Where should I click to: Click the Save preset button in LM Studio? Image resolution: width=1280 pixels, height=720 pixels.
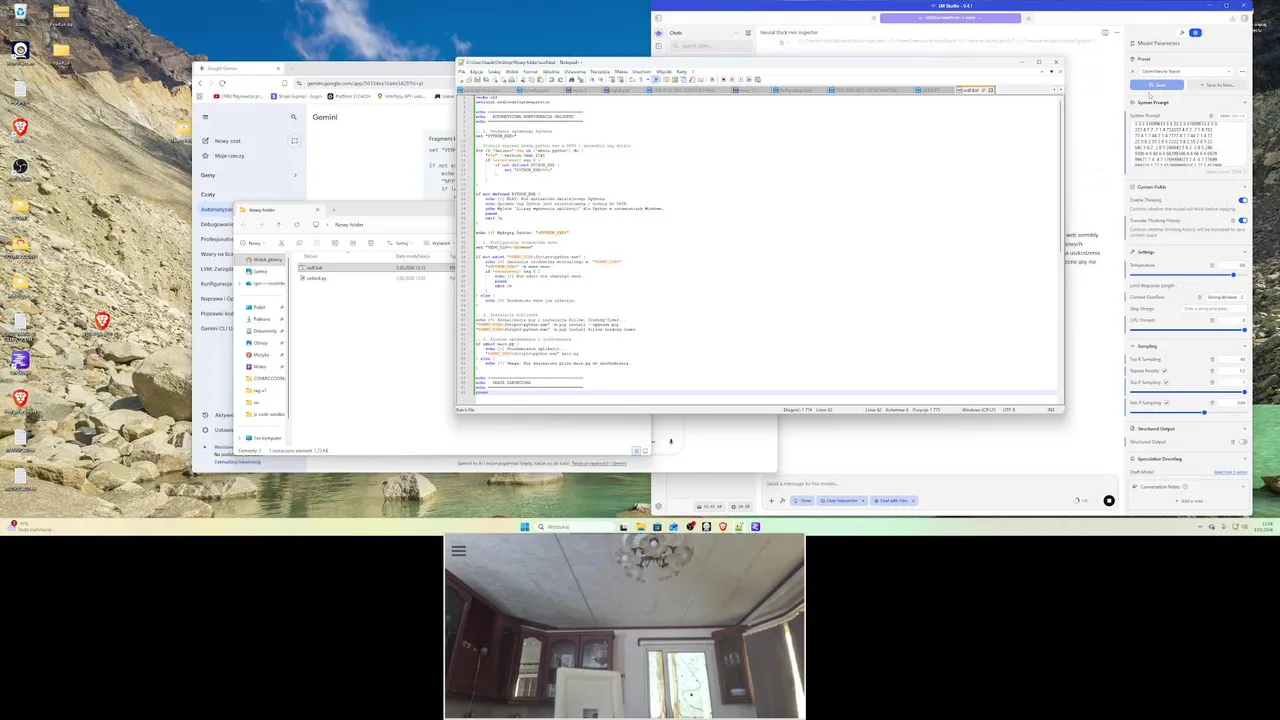point(1157,85)
